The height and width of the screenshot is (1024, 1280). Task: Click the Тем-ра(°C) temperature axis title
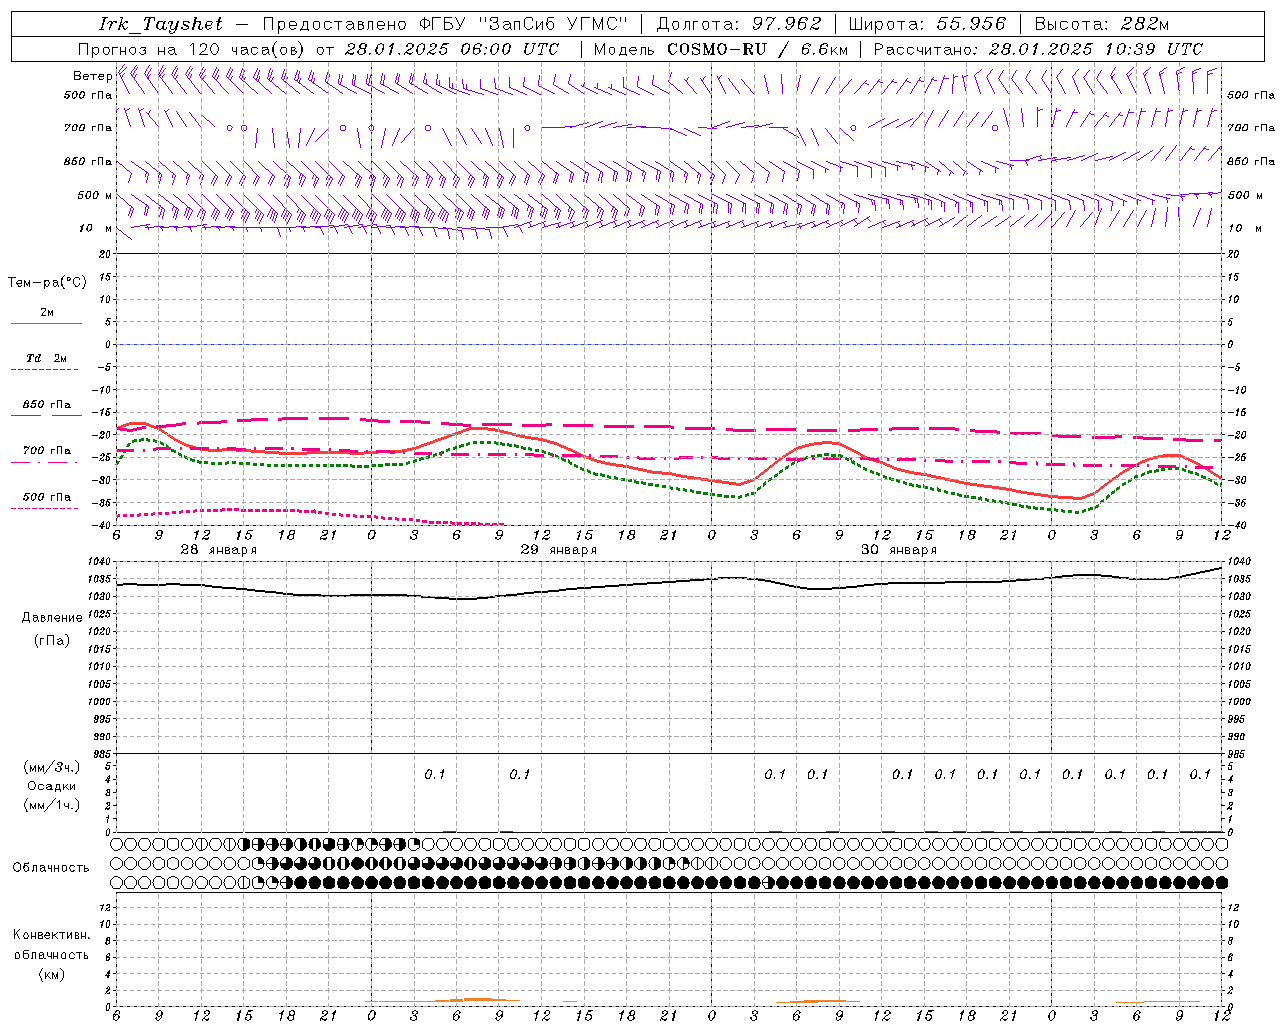click(x=47, y=283)
